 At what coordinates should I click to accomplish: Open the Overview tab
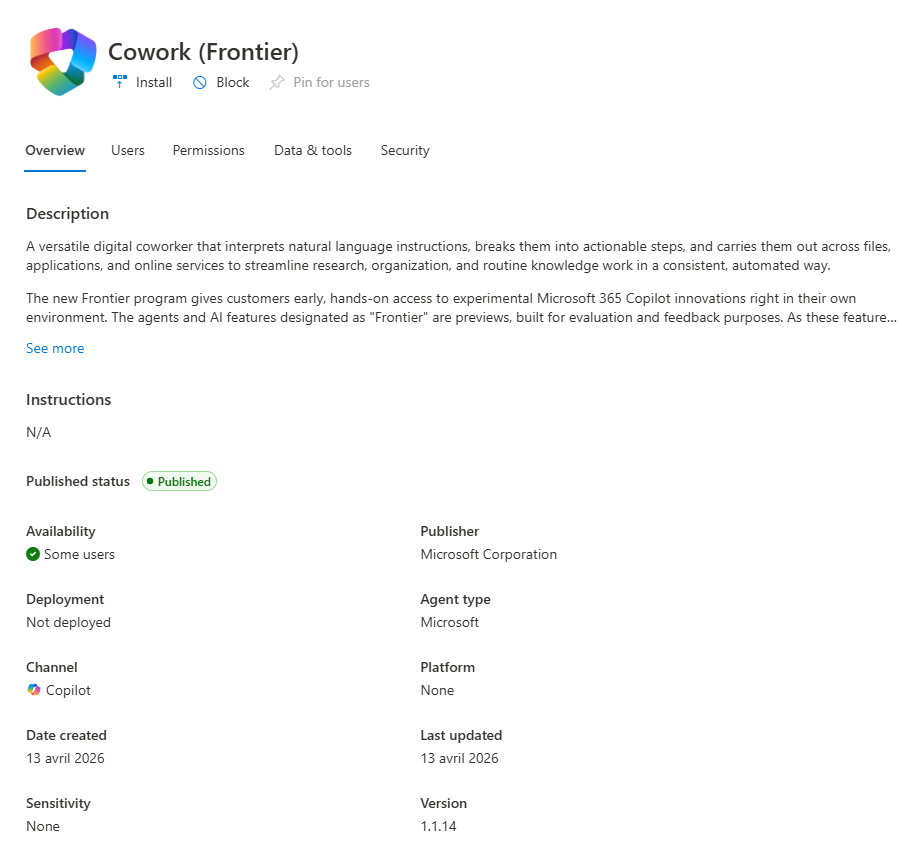55,150
